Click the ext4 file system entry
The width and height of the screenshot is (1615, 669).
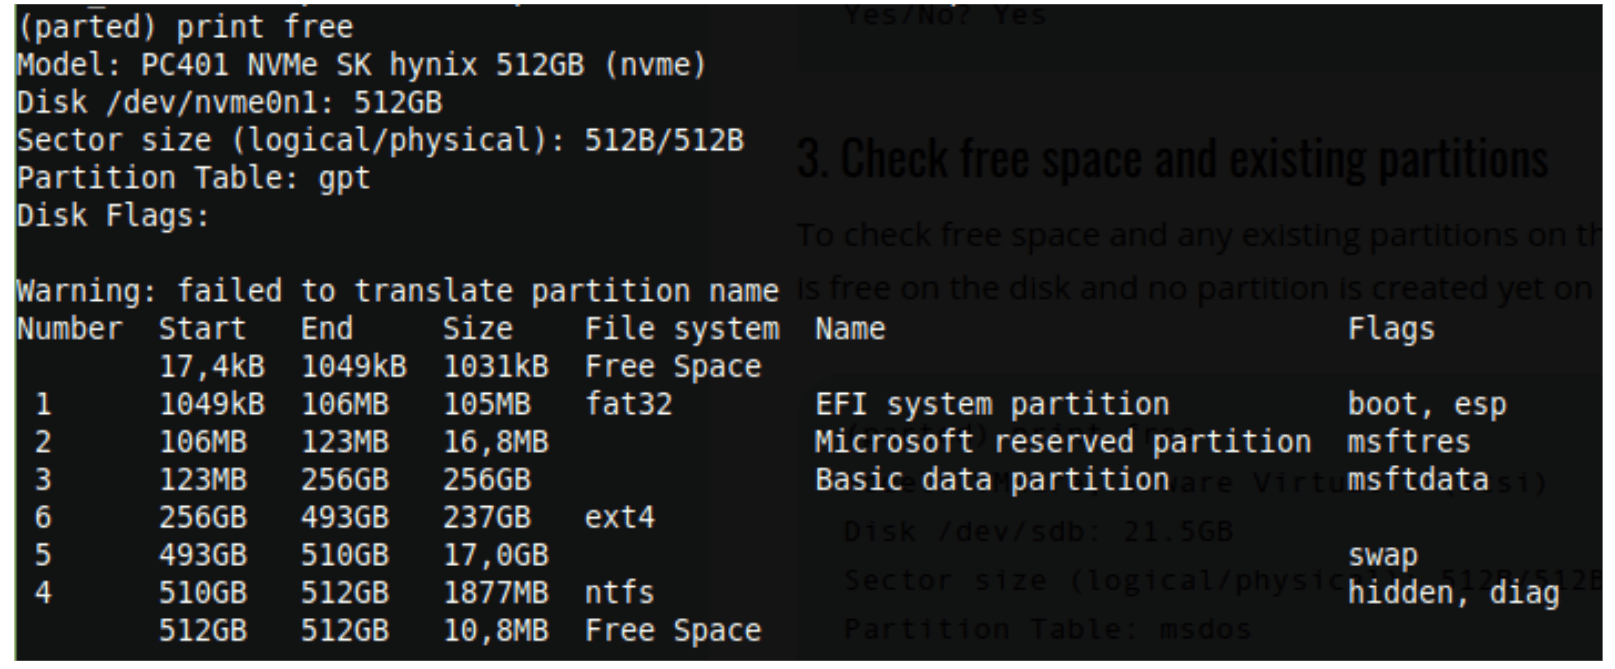coord(619,518)
